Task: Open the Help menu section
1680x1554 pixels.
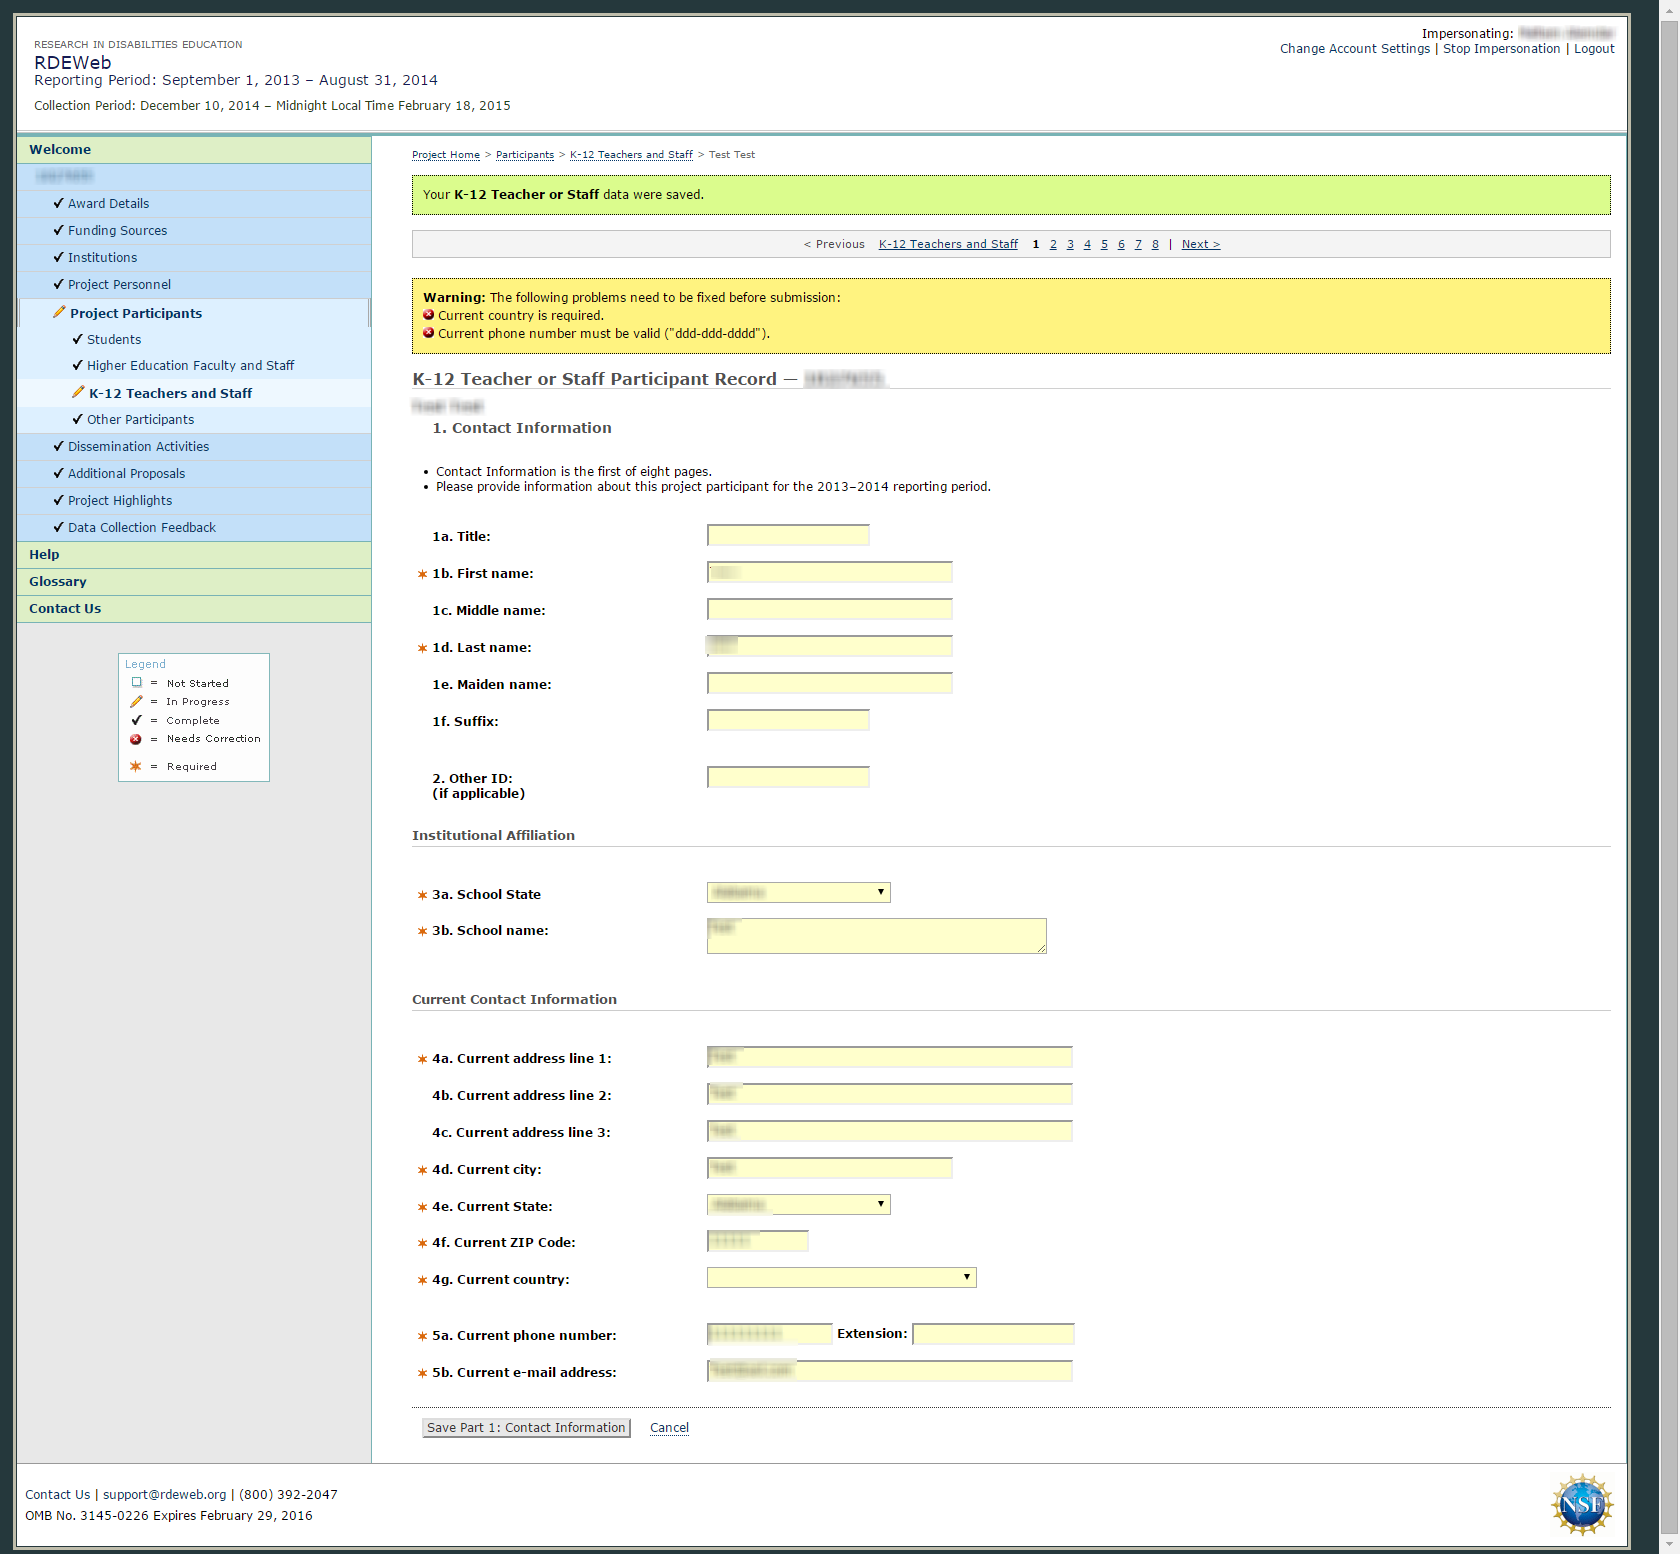Action: pos(44,555)
